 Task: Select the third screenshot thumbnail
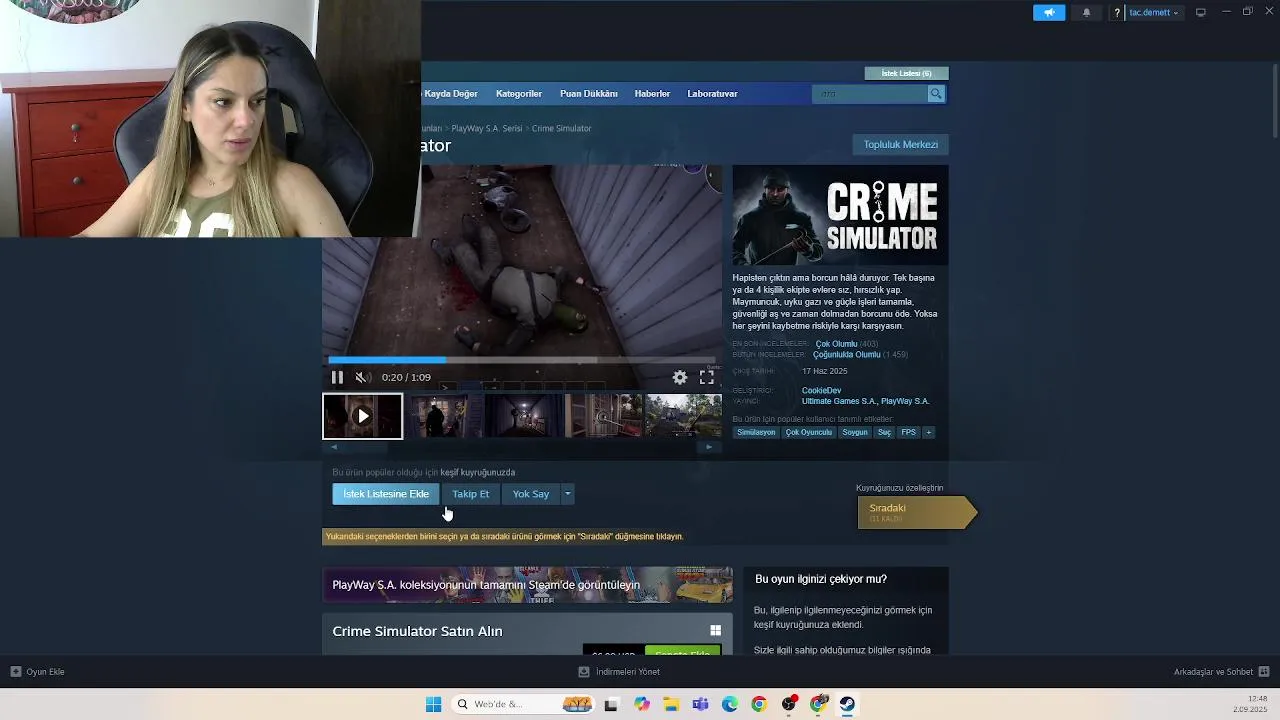click(524, 416)
